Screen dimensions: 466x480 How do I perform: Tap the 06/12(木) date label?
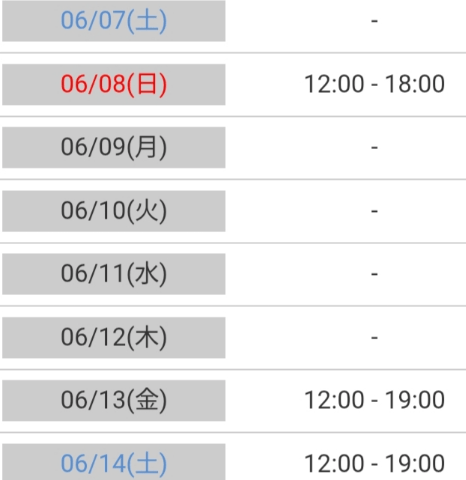114,338
